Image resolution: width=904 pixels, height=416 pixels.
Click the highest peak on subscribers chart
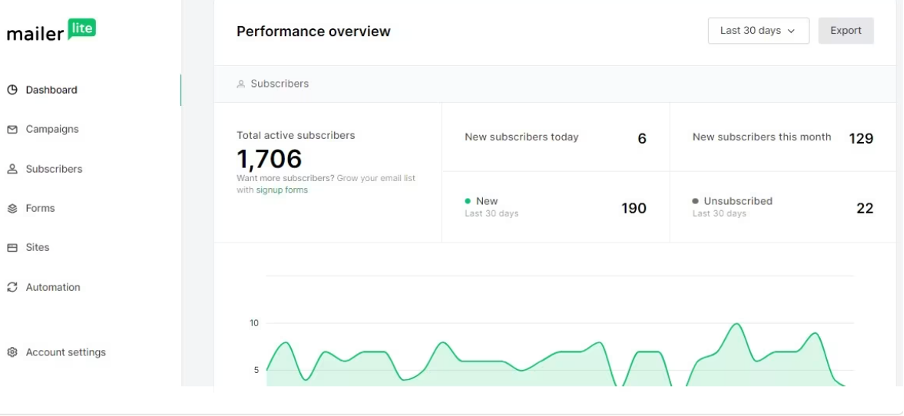point(736,324)
